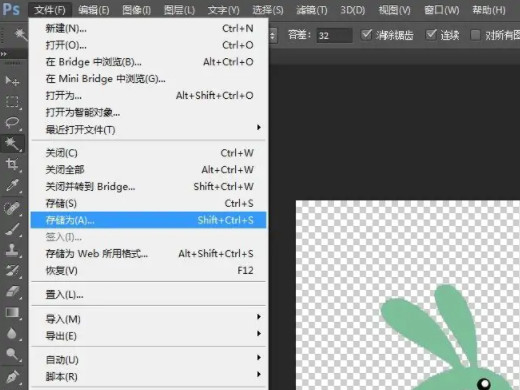Open the 编辑(E) menu
The height and width of the screenshot is (390, 520).
pyautogui.click(x=94, y=10)
